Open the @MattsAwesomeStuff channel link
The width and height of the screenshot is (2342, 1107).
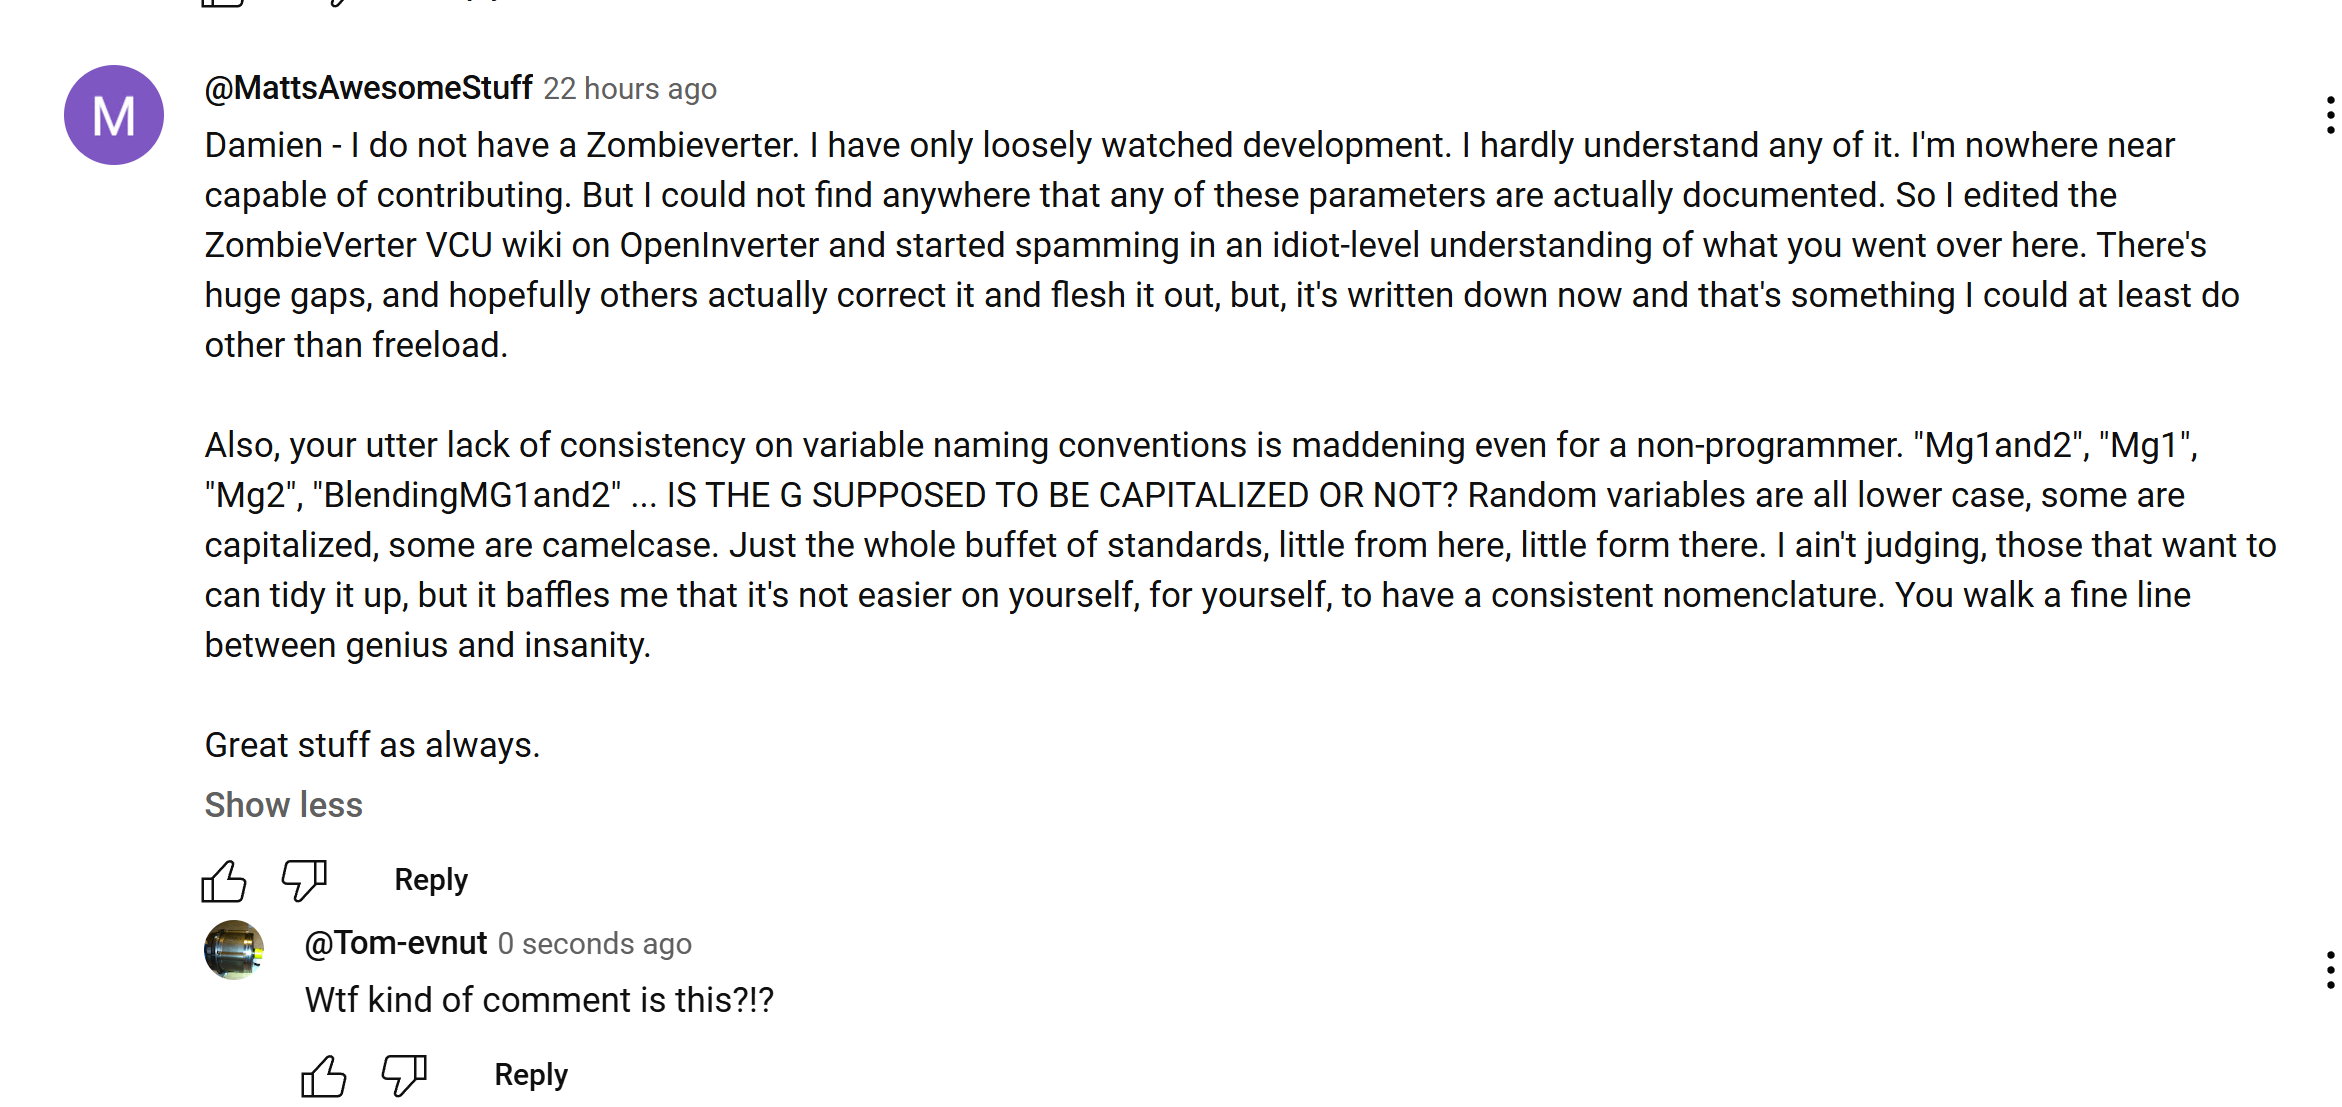click(x=368, y=88)
